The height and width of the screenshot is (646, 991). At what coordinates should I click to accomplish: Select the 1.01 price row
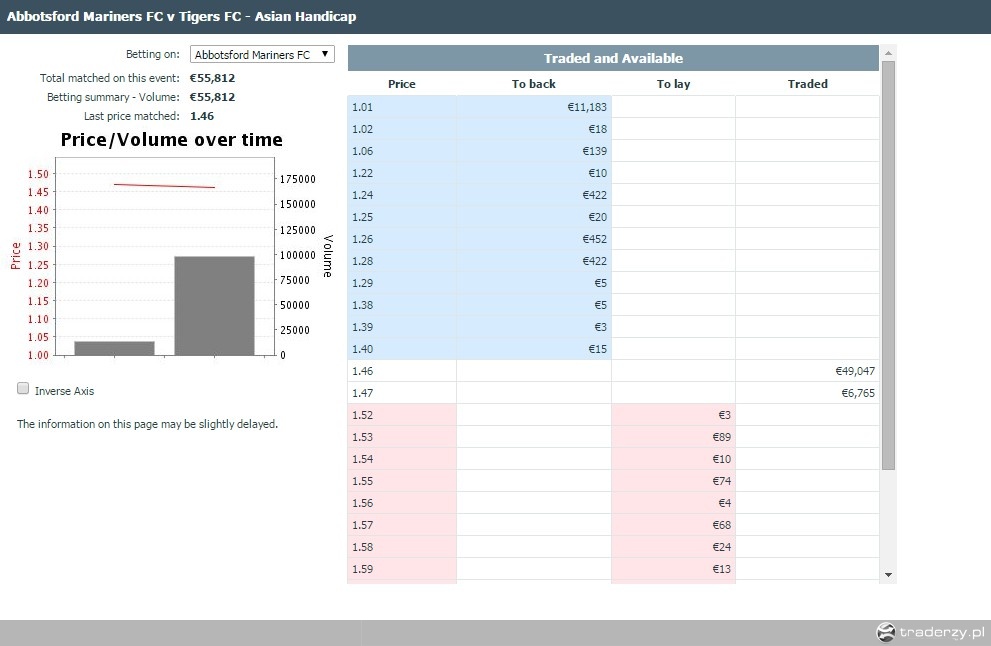pyautogui.click(x=613, y=107)
